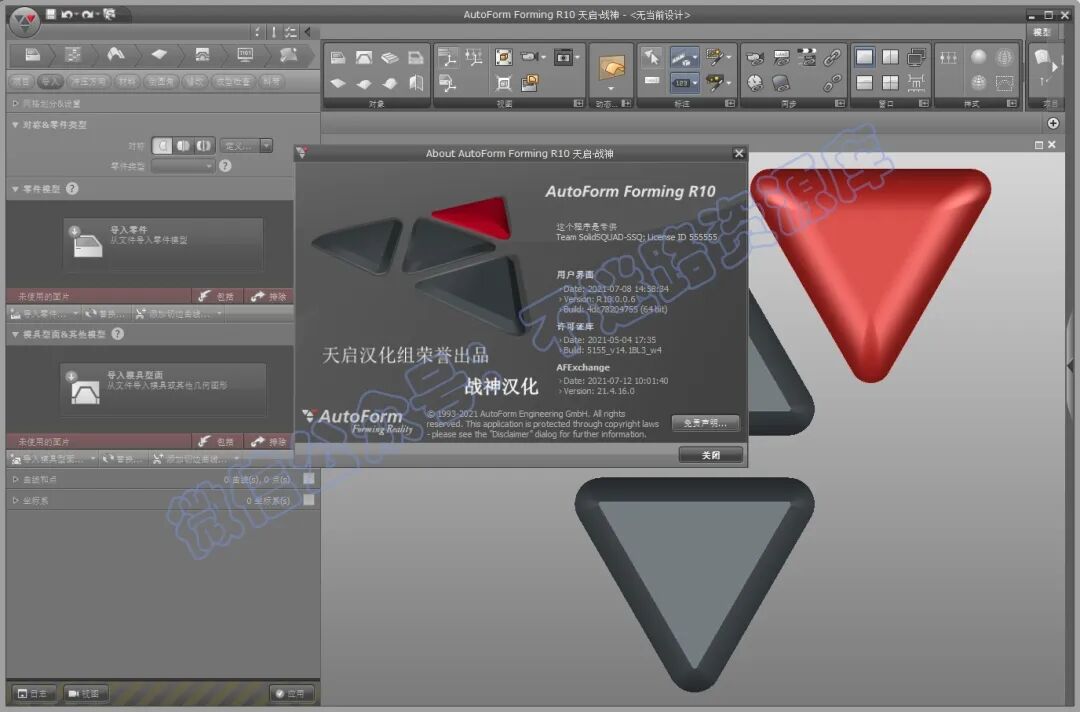
Task: Select the two-column window layout icon
Action: tap(890, 57)
